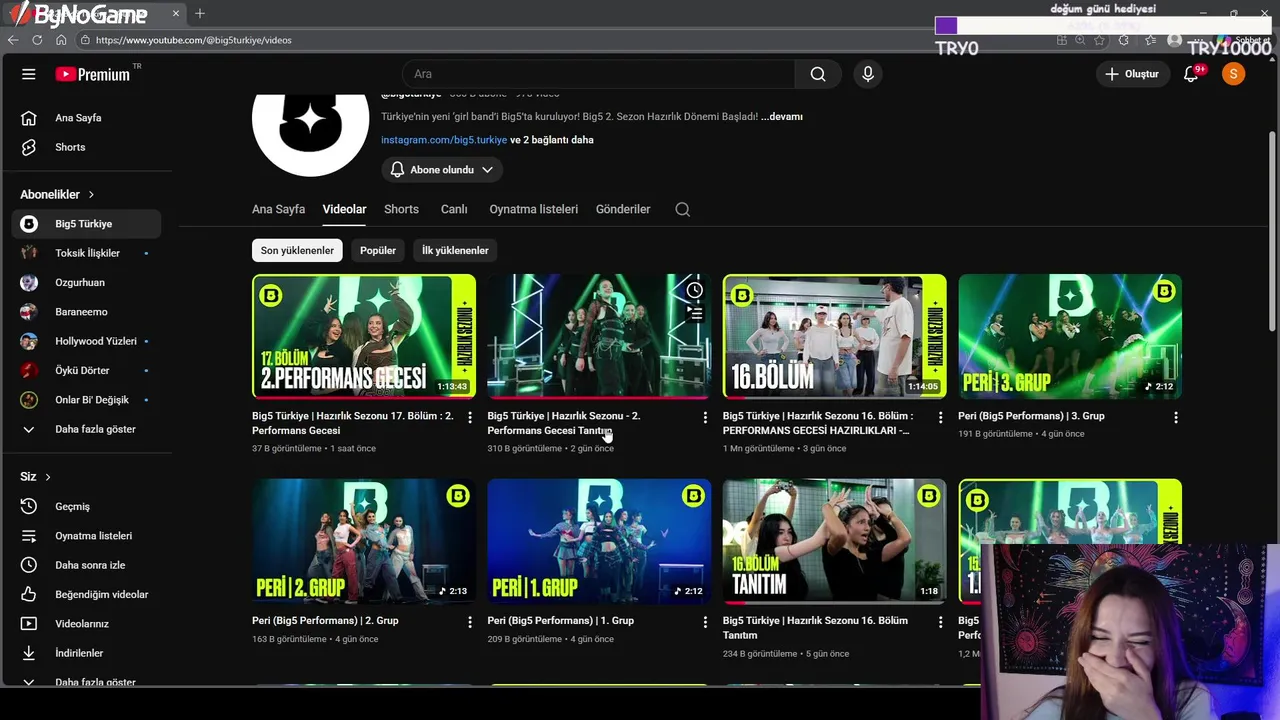Open Öykü Dörter subscription channel
The height and width of the screenshot is (720, 1280).
click(x=88, y=370)
